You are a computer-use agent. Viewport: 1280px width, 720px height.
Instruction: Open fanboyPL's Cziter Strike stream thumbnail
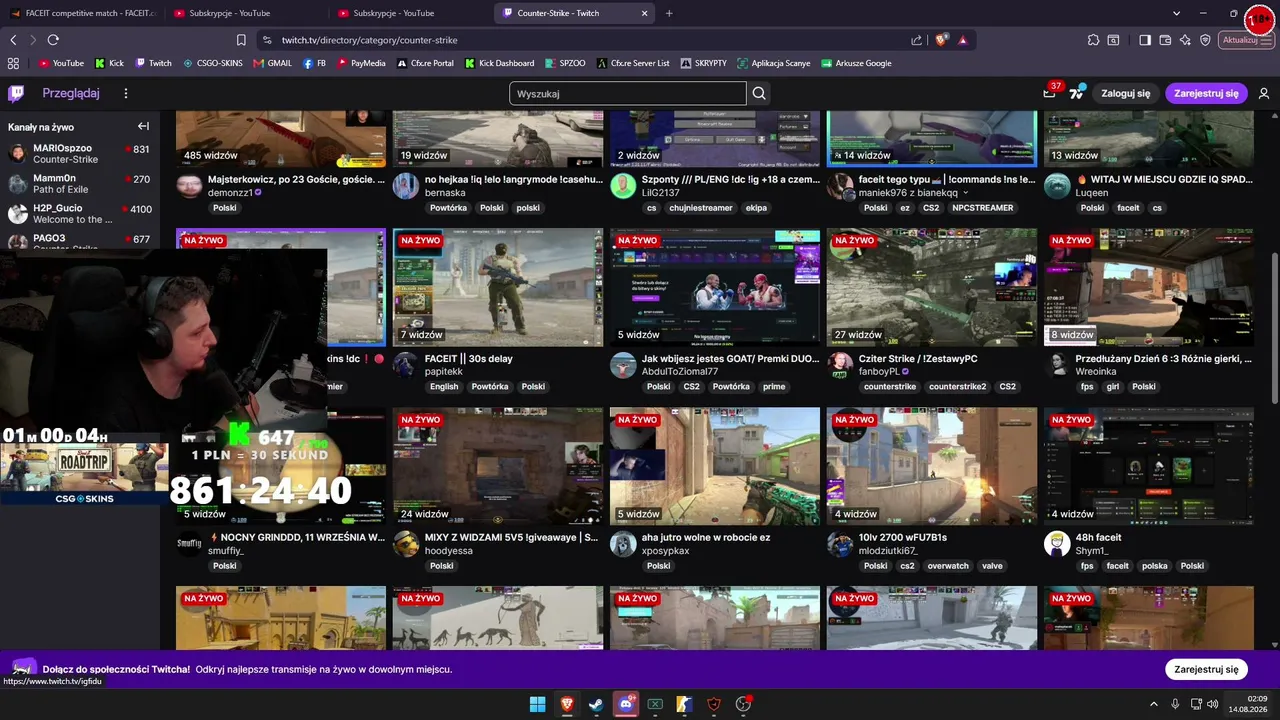[932, 287]
